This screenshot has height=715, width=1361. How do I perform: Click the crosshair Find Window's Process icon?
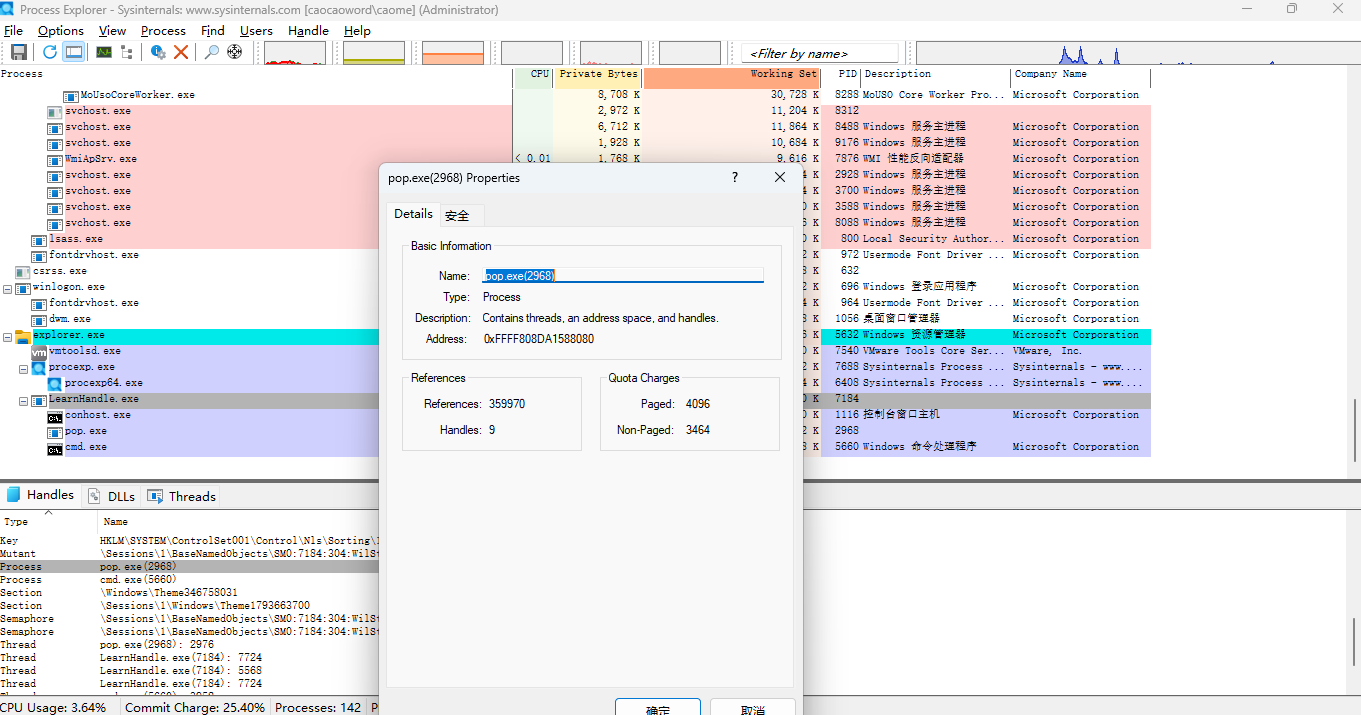coord(235,52)
